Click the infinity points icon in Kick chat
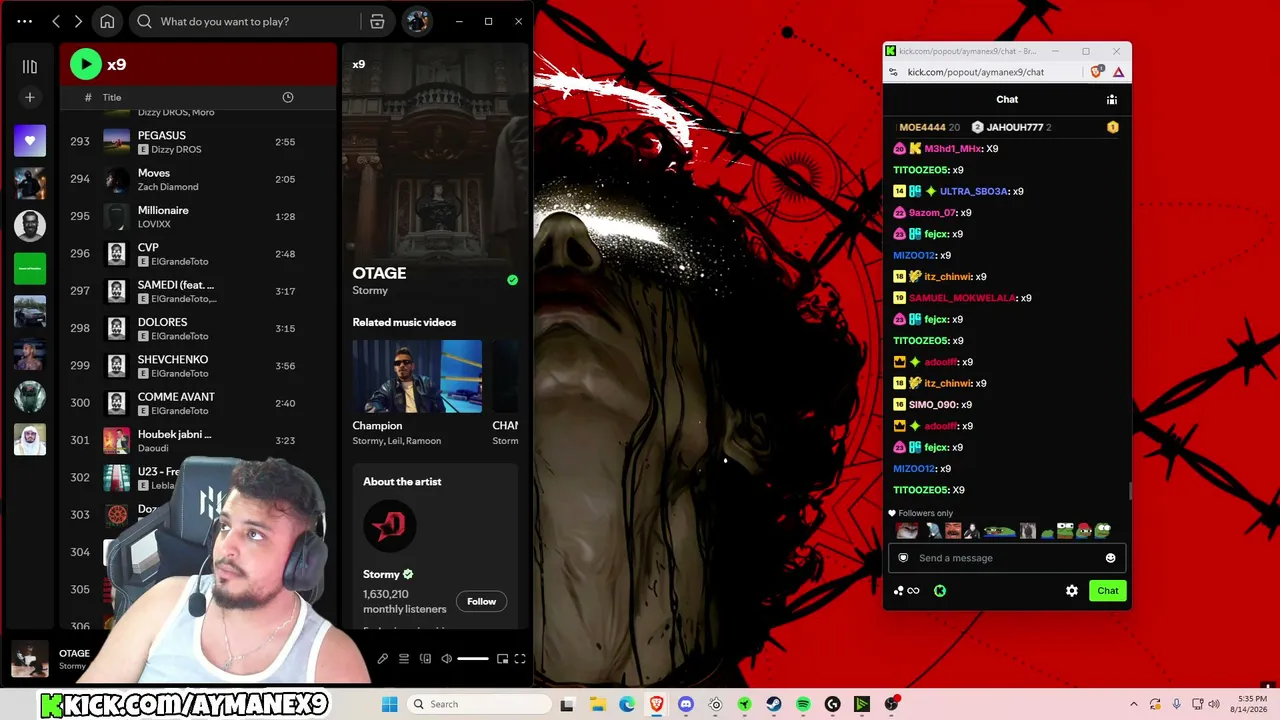 907,591
